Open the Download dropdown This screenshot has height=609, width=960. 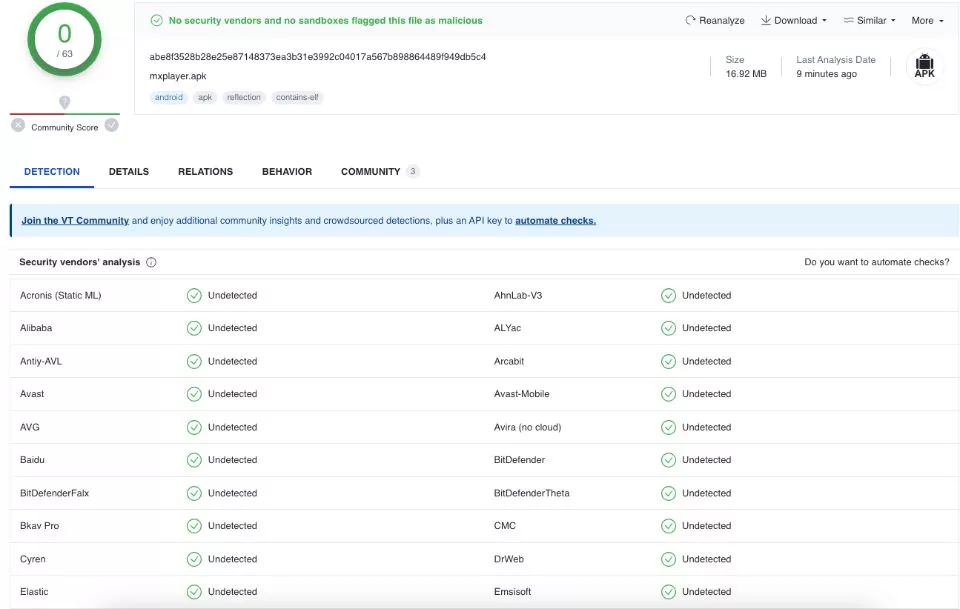coord(793,20)
